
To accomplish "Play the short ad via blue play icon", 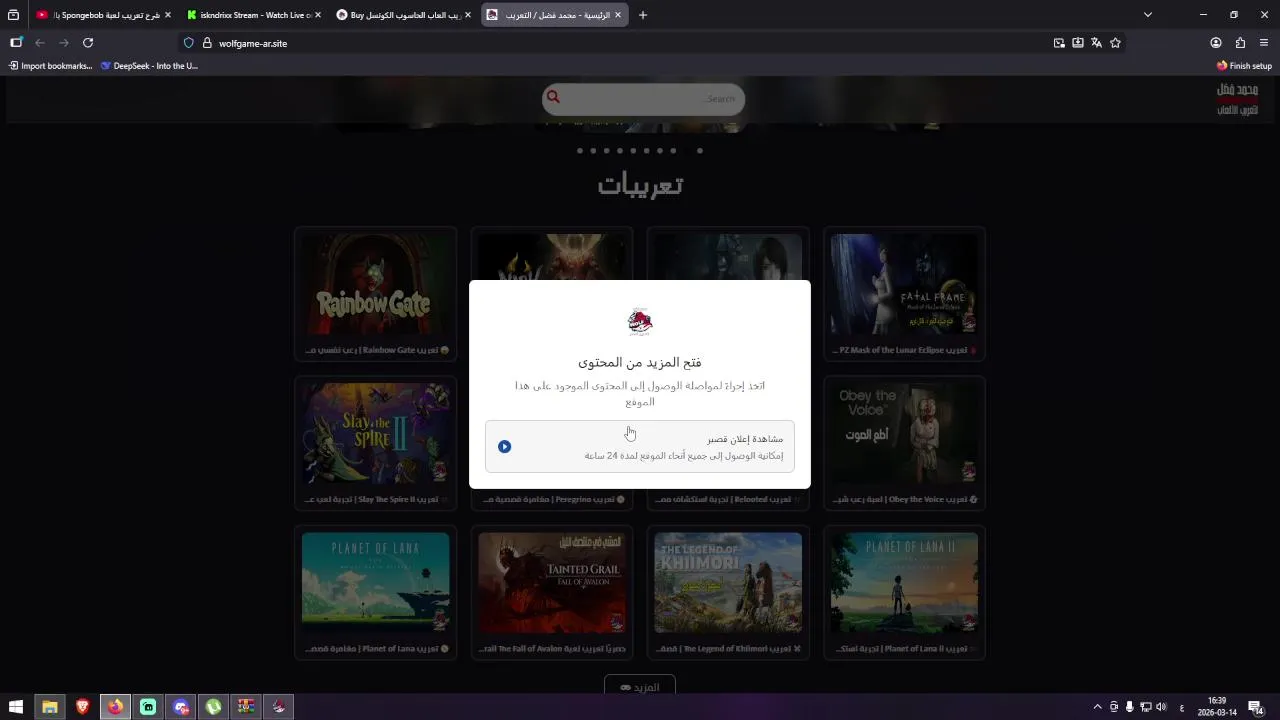I will 505,447.
